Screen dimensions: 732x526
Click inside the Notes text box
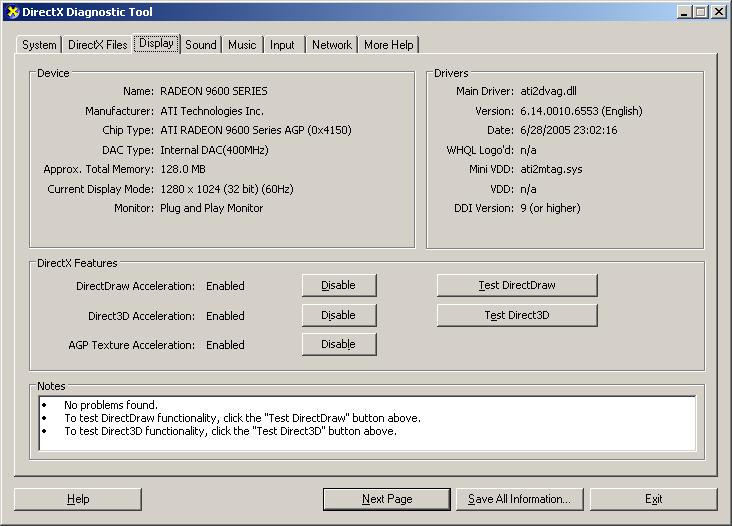click(x=367, y=423)
